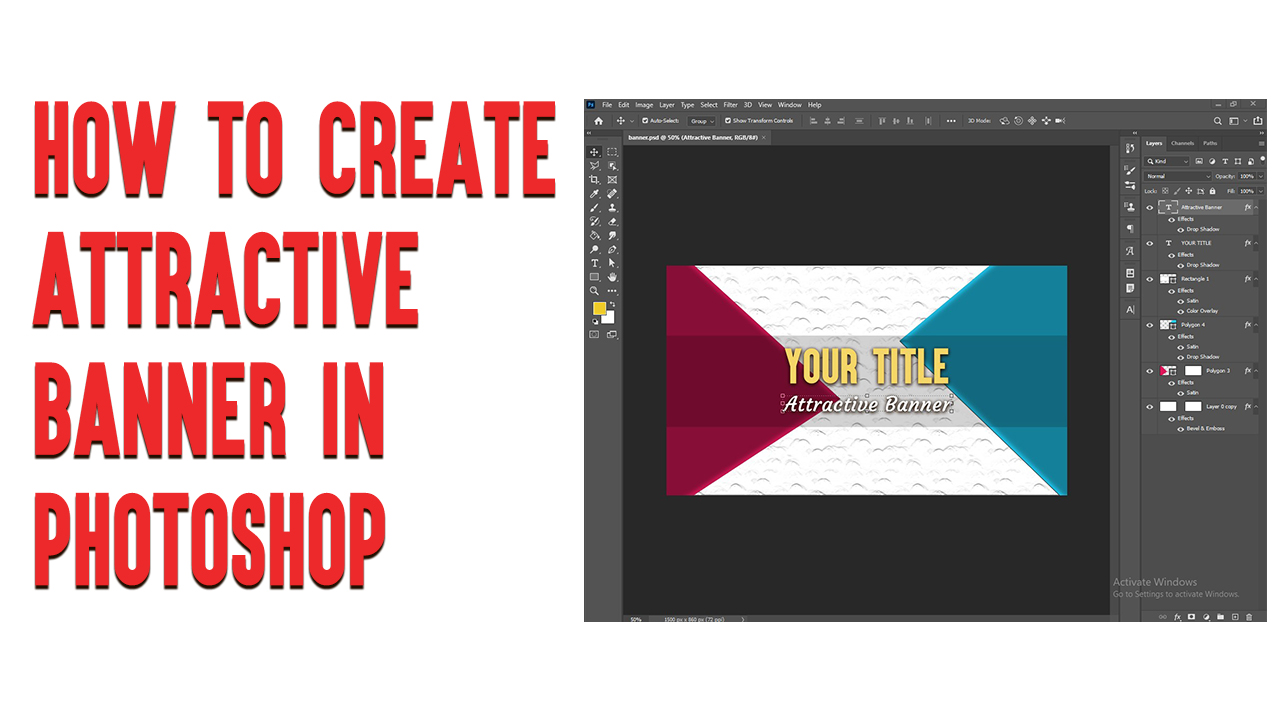Click the Opacity 100% value field

point(1246,176)
